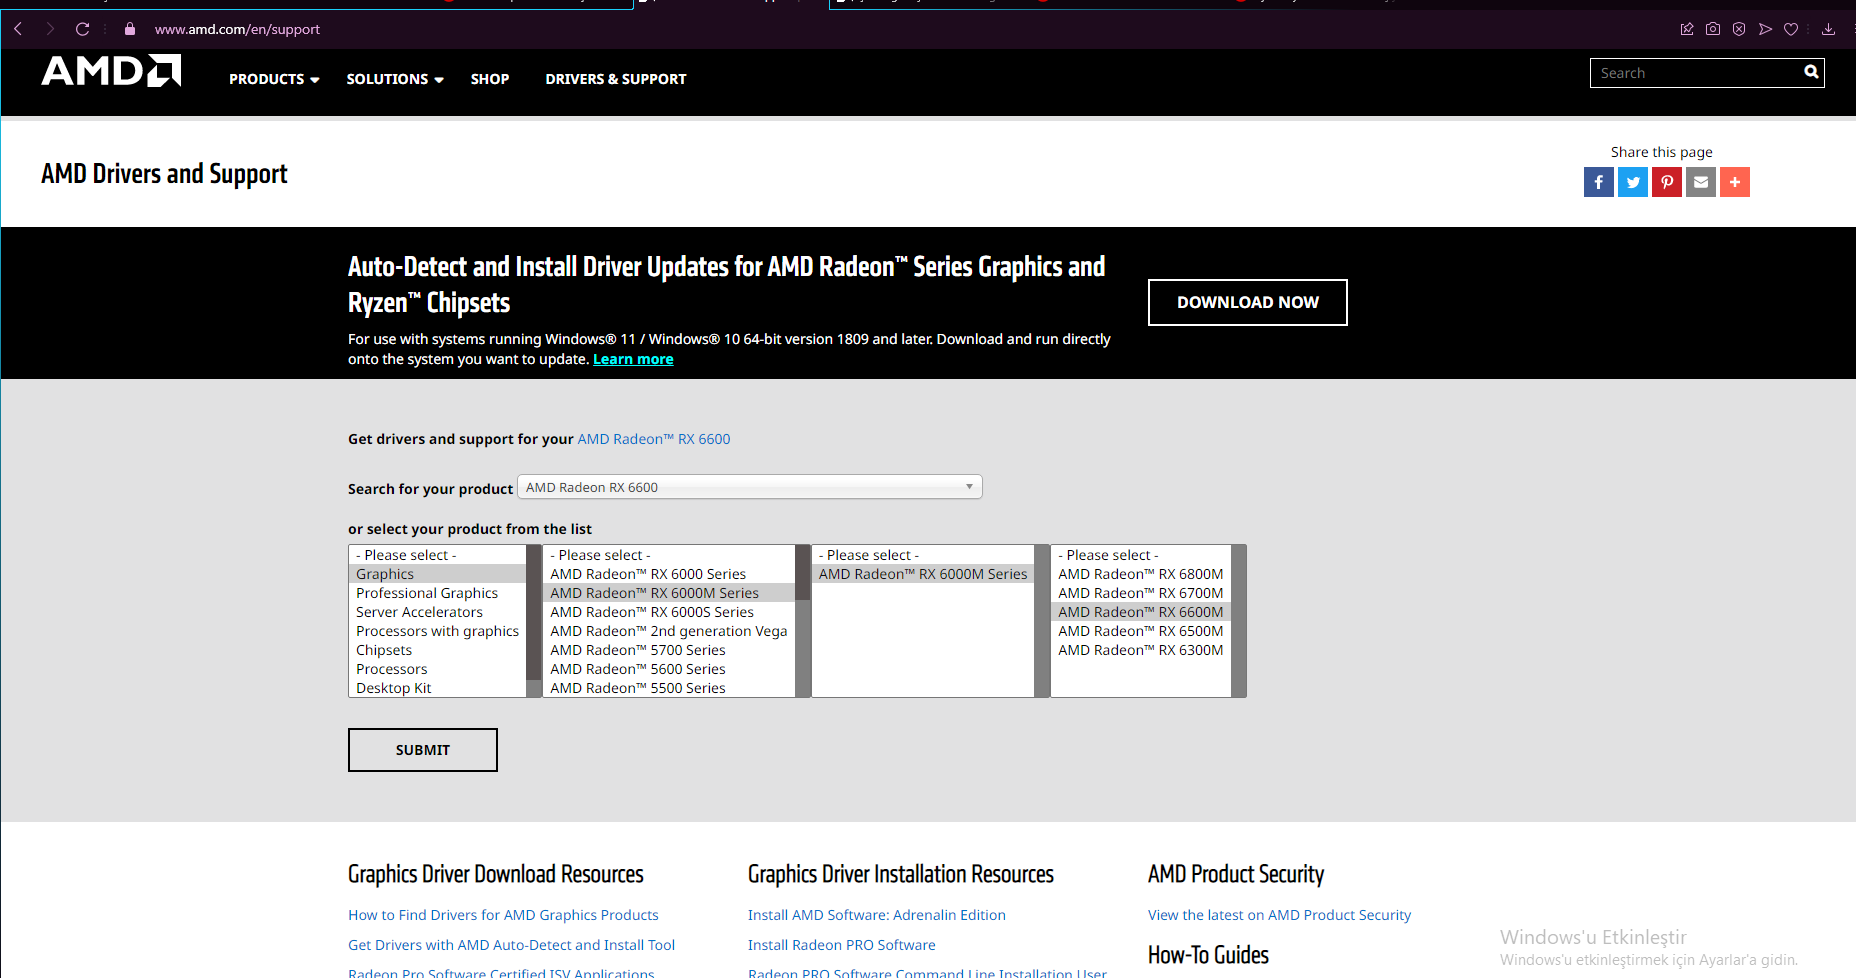Open Get Drivers with Auto-Detect link
Viewport: 1856px width, 978px height.
[x=511, y=945]
